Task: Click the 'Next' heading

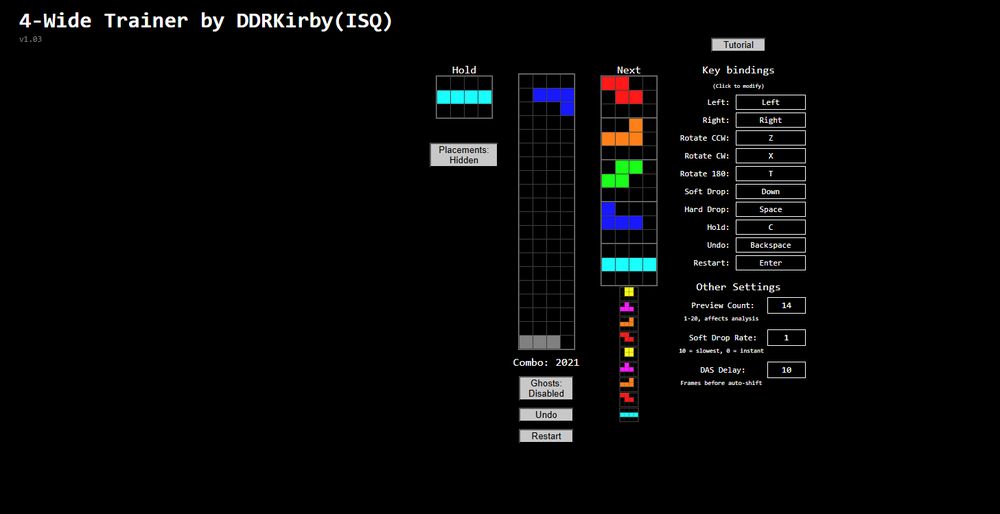Action: click(x=629, y=70)
